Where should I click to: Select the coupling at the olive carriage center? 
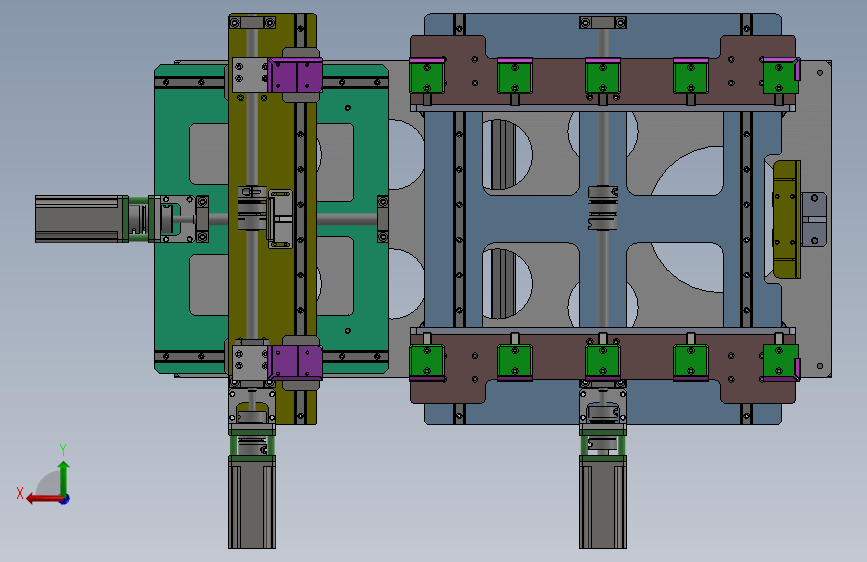pyautogui.click(x=252, y=207)
